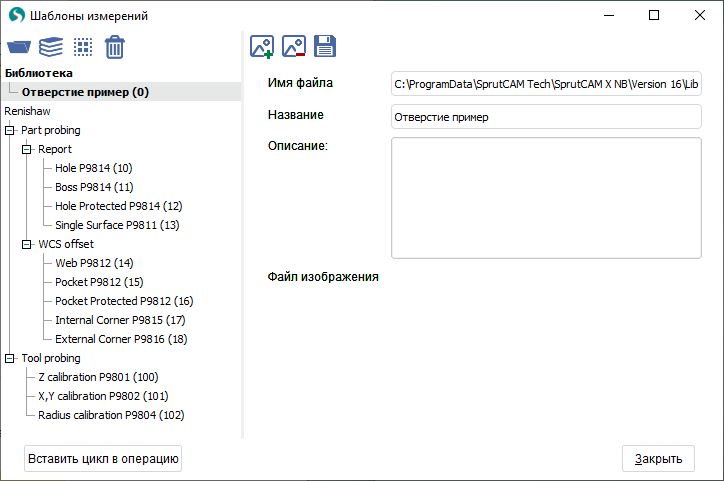724x481 pixels.
Task: Select Отверстие пример (0) library entry
Action: pos(85,92)
